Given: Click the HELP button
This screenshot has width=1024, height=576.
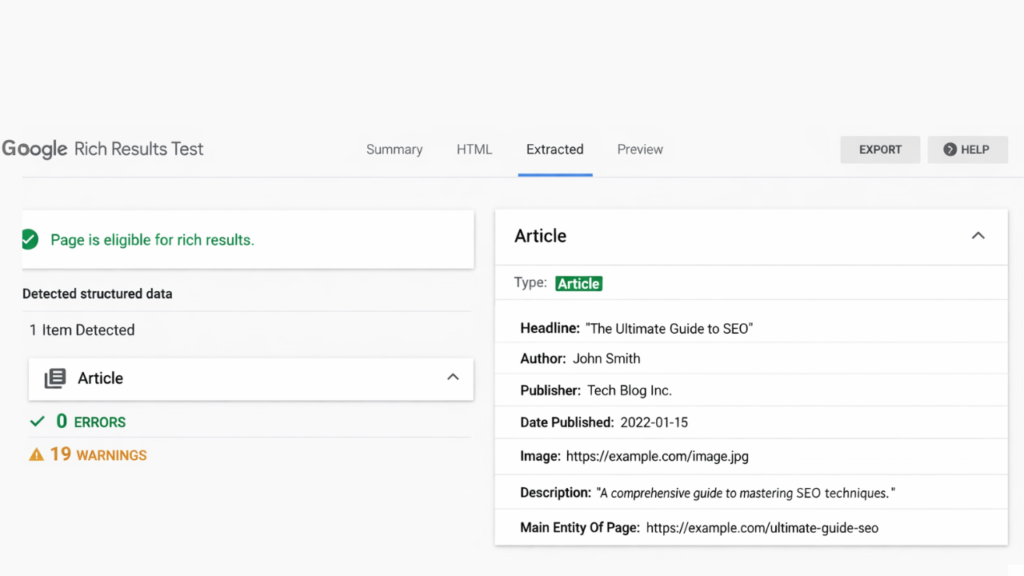Looking at the screenshot, I should coord(967,149).
